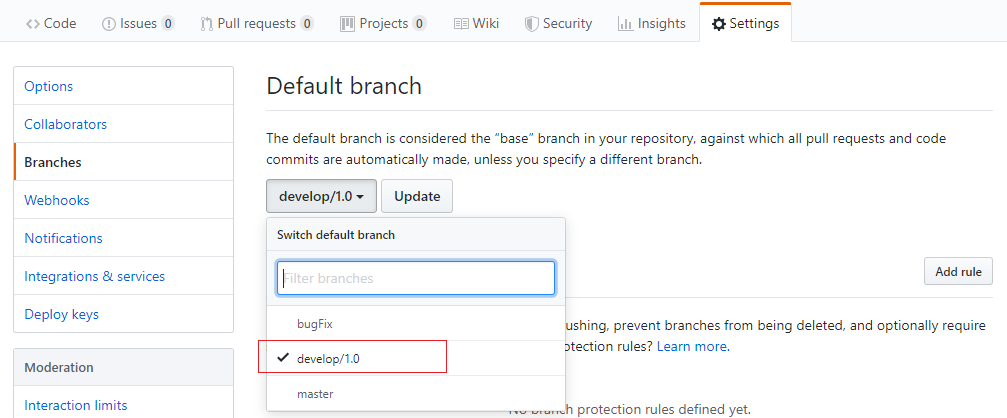This screenshot has width=1007, height=418.
Task: Go to Collaborators settings
Action: pyautogui.click(x=65, y=124)
